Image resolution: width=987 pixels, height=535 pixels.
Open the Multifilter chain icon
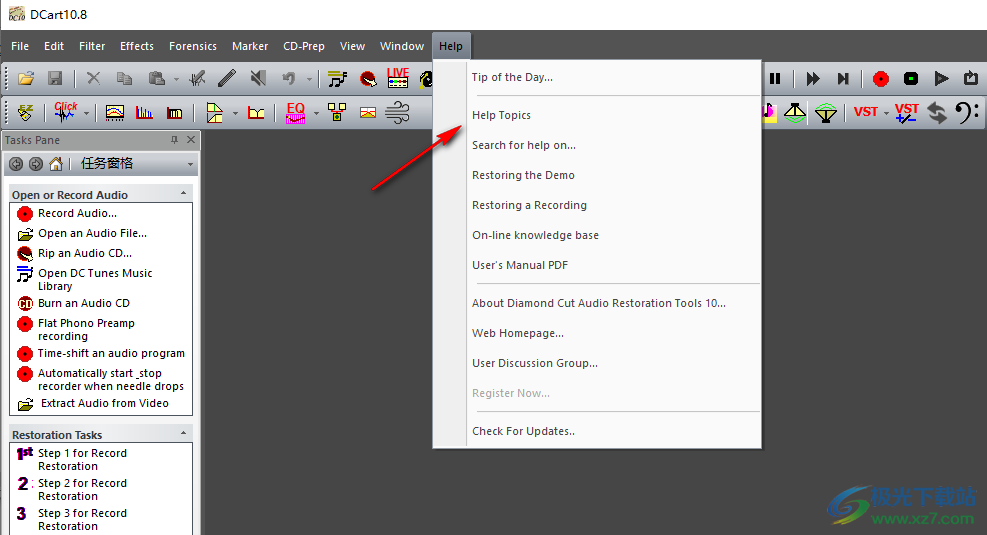[337, 113]
